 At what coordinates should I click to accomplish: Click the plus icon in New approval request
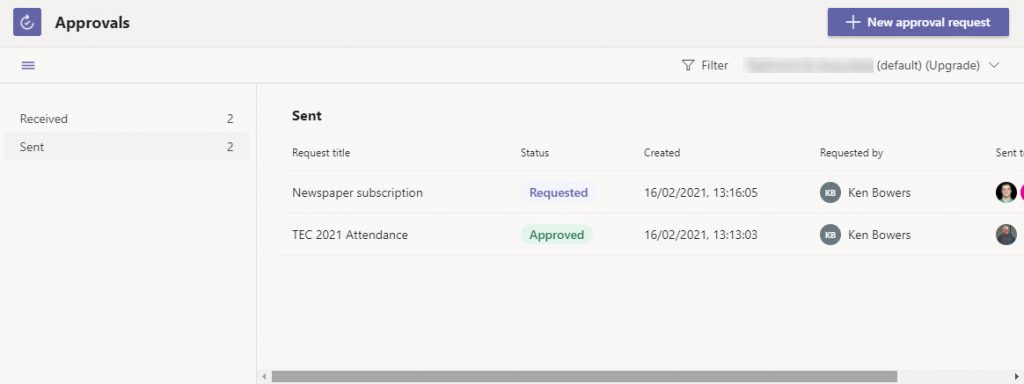tap(852, 22)
